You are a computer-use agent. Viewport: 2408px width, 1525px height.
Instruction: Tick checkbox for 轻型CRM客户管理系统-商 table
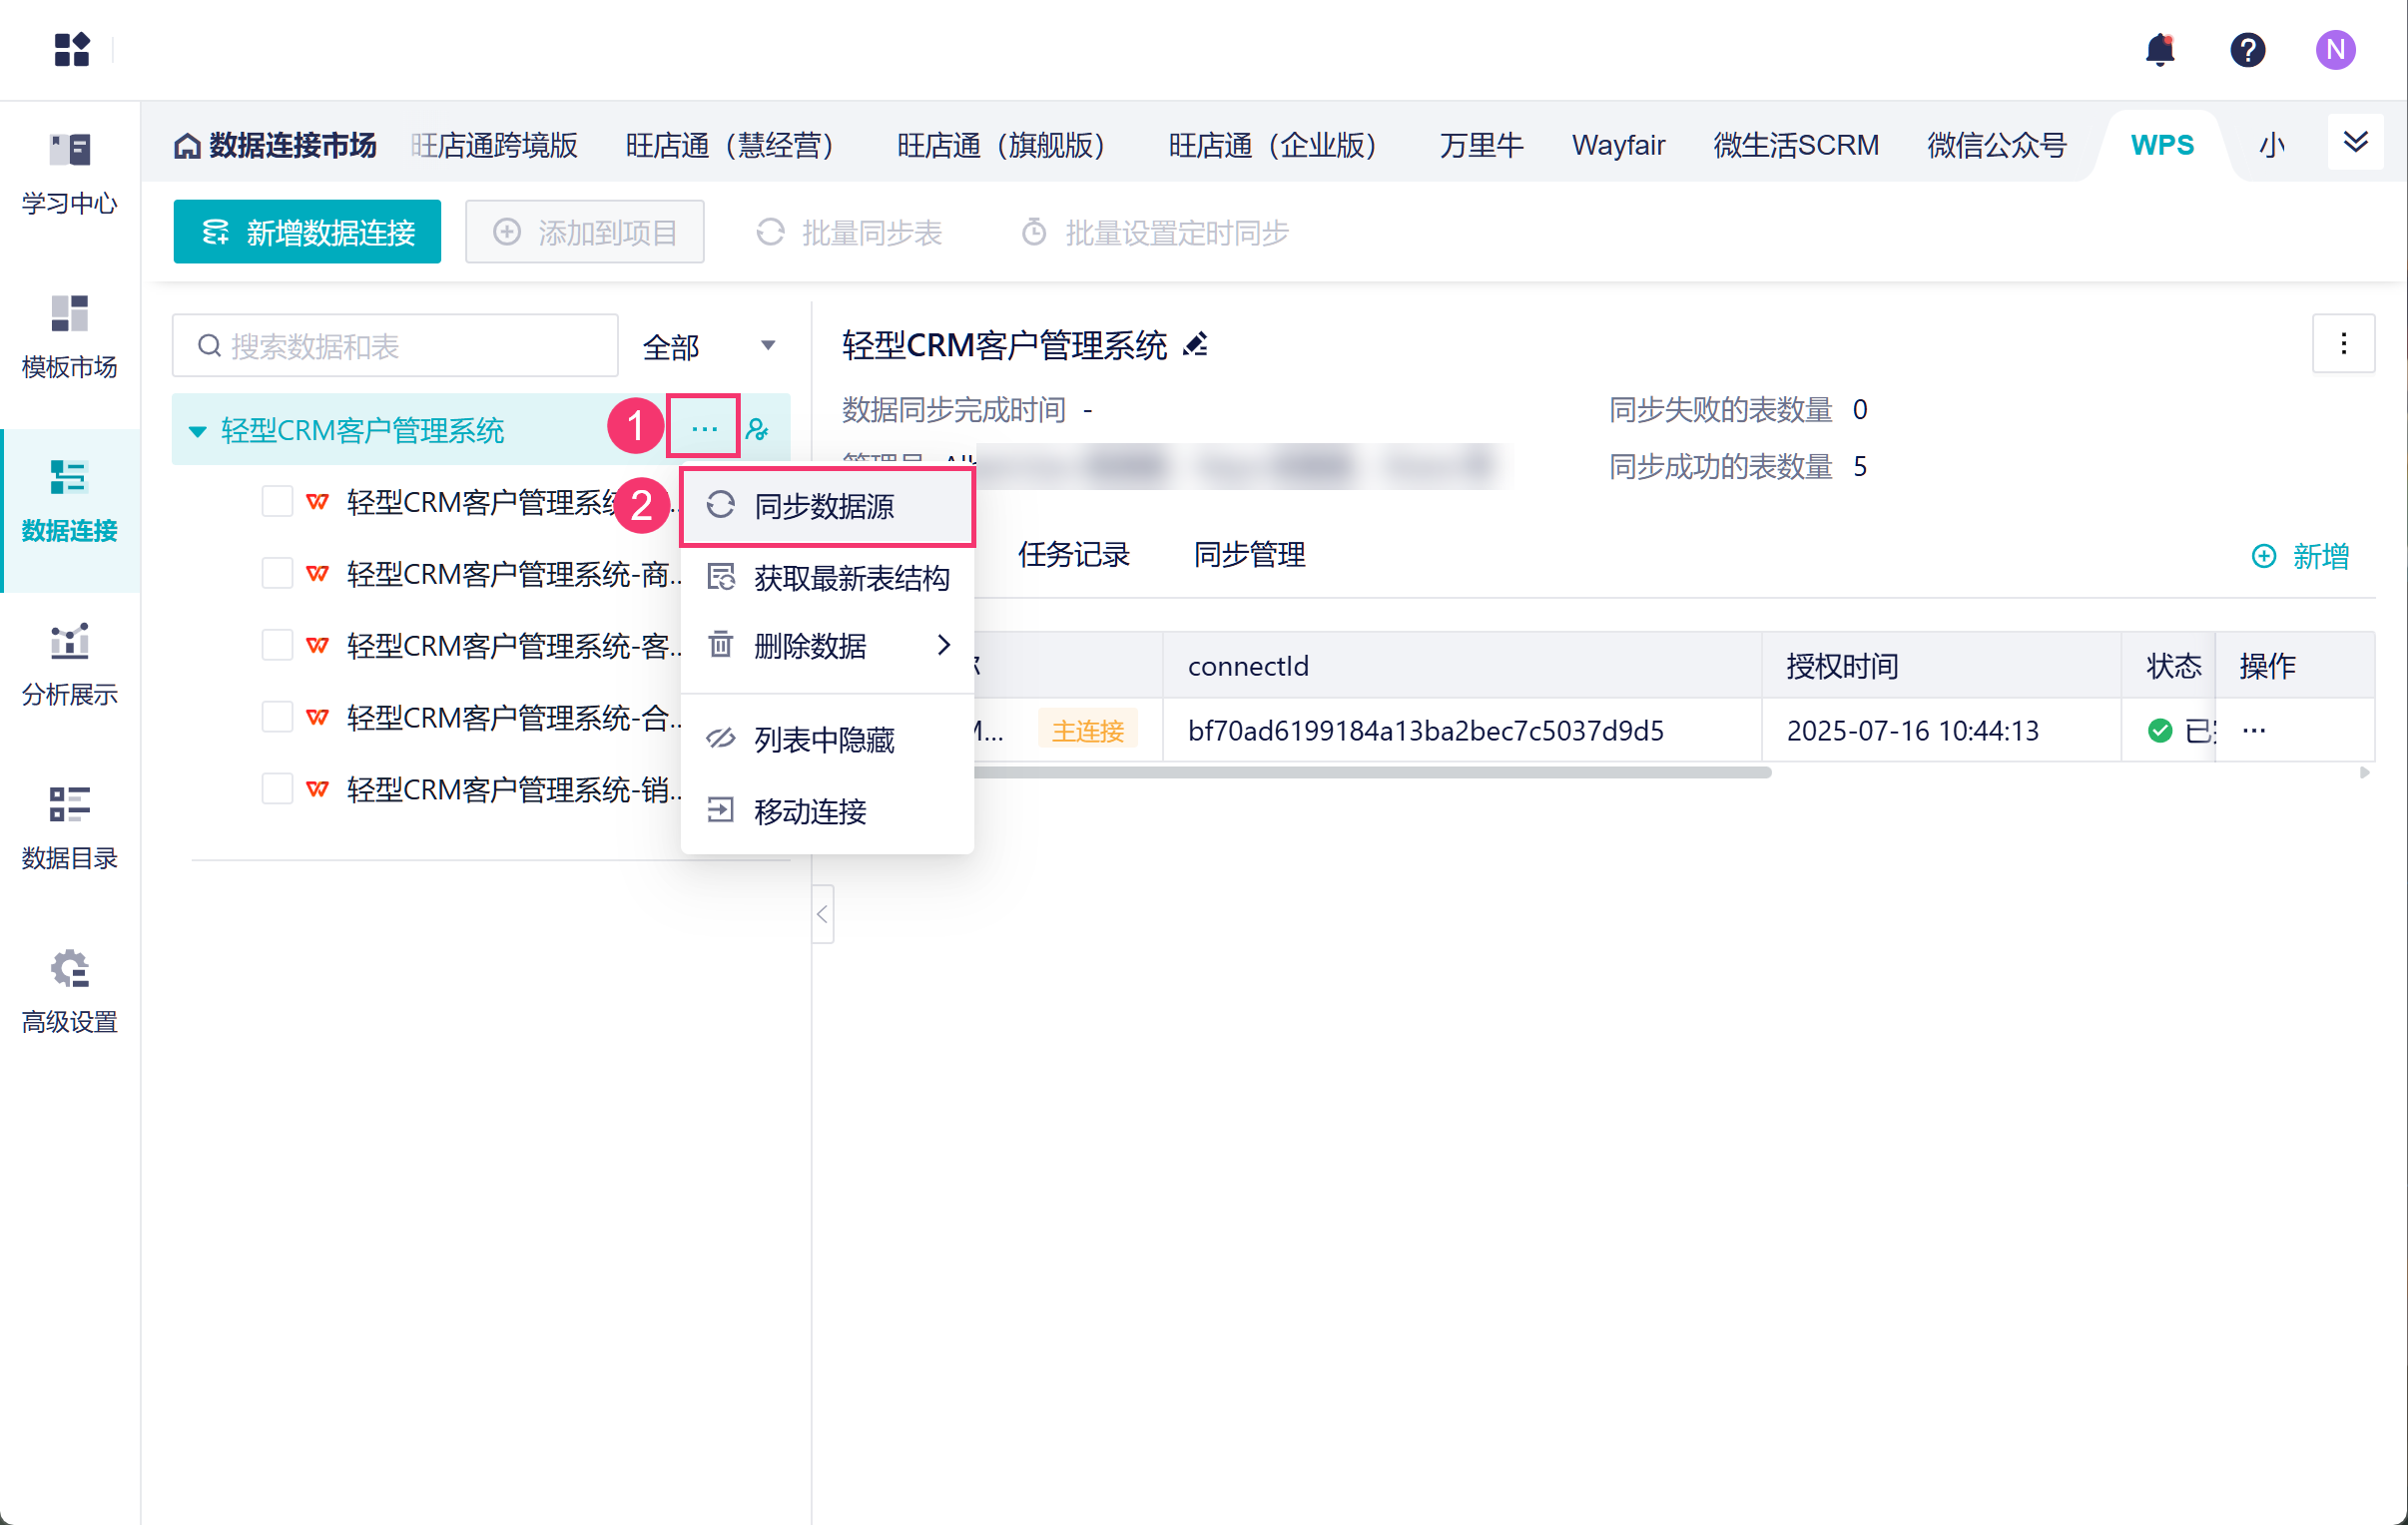(277, 573)
